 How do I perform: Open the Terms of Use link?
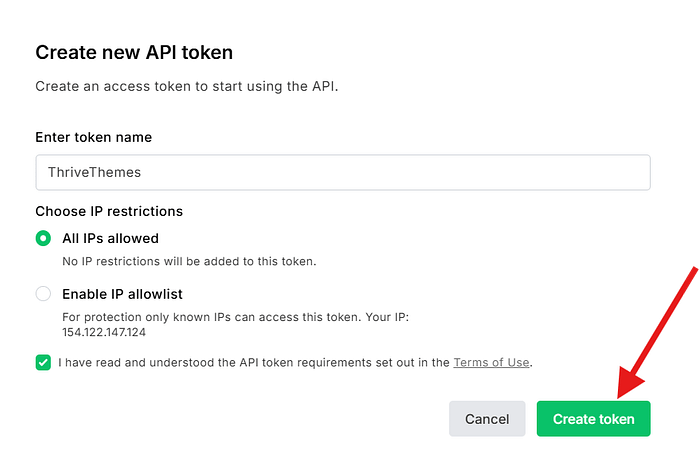[x=491, y=362]
